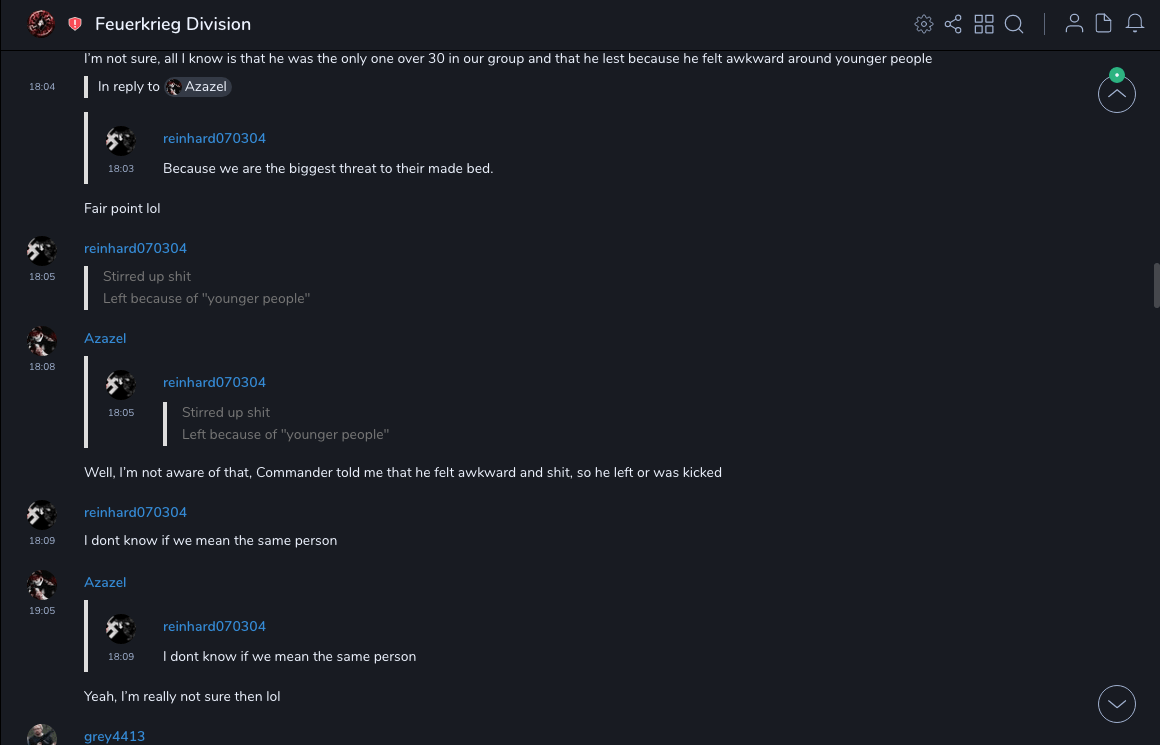Click the Azazel mention pill in reply

pyautogui.click(x=198, y=87)
